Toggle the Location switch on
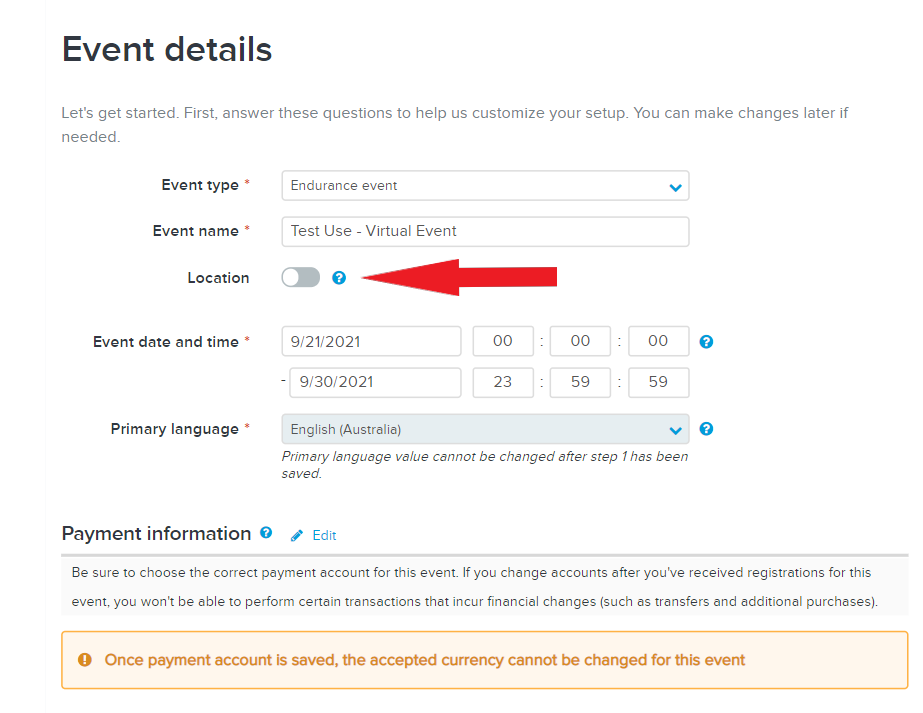Screen dimensions: 923x713 (x=300, y=277)
